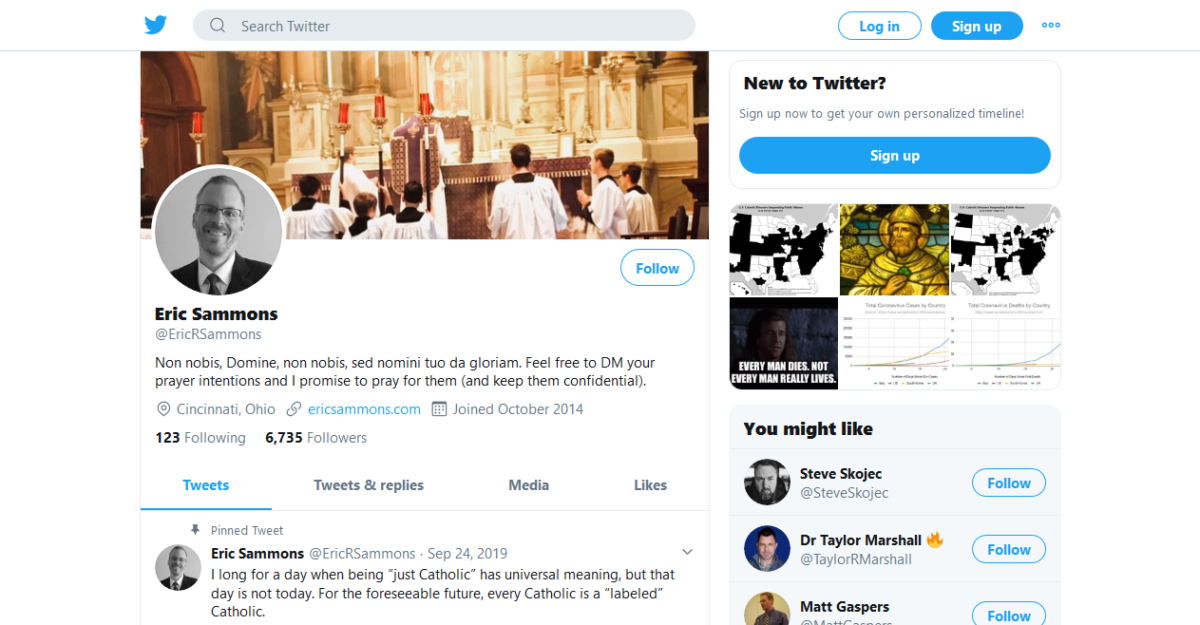1200x625 pixels.
Task: View the 6,735 Followers list
Action: pyautogui.click(x=316, y=438)
